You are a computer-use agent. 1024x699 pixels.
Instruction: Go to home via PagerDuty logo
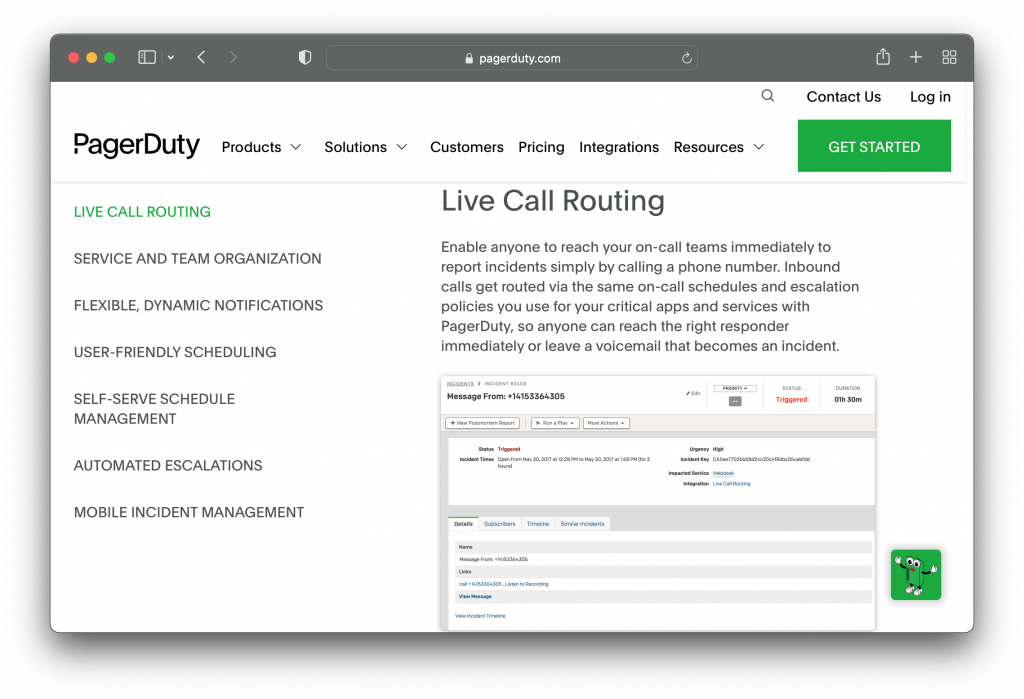click(x=136, y=145)
